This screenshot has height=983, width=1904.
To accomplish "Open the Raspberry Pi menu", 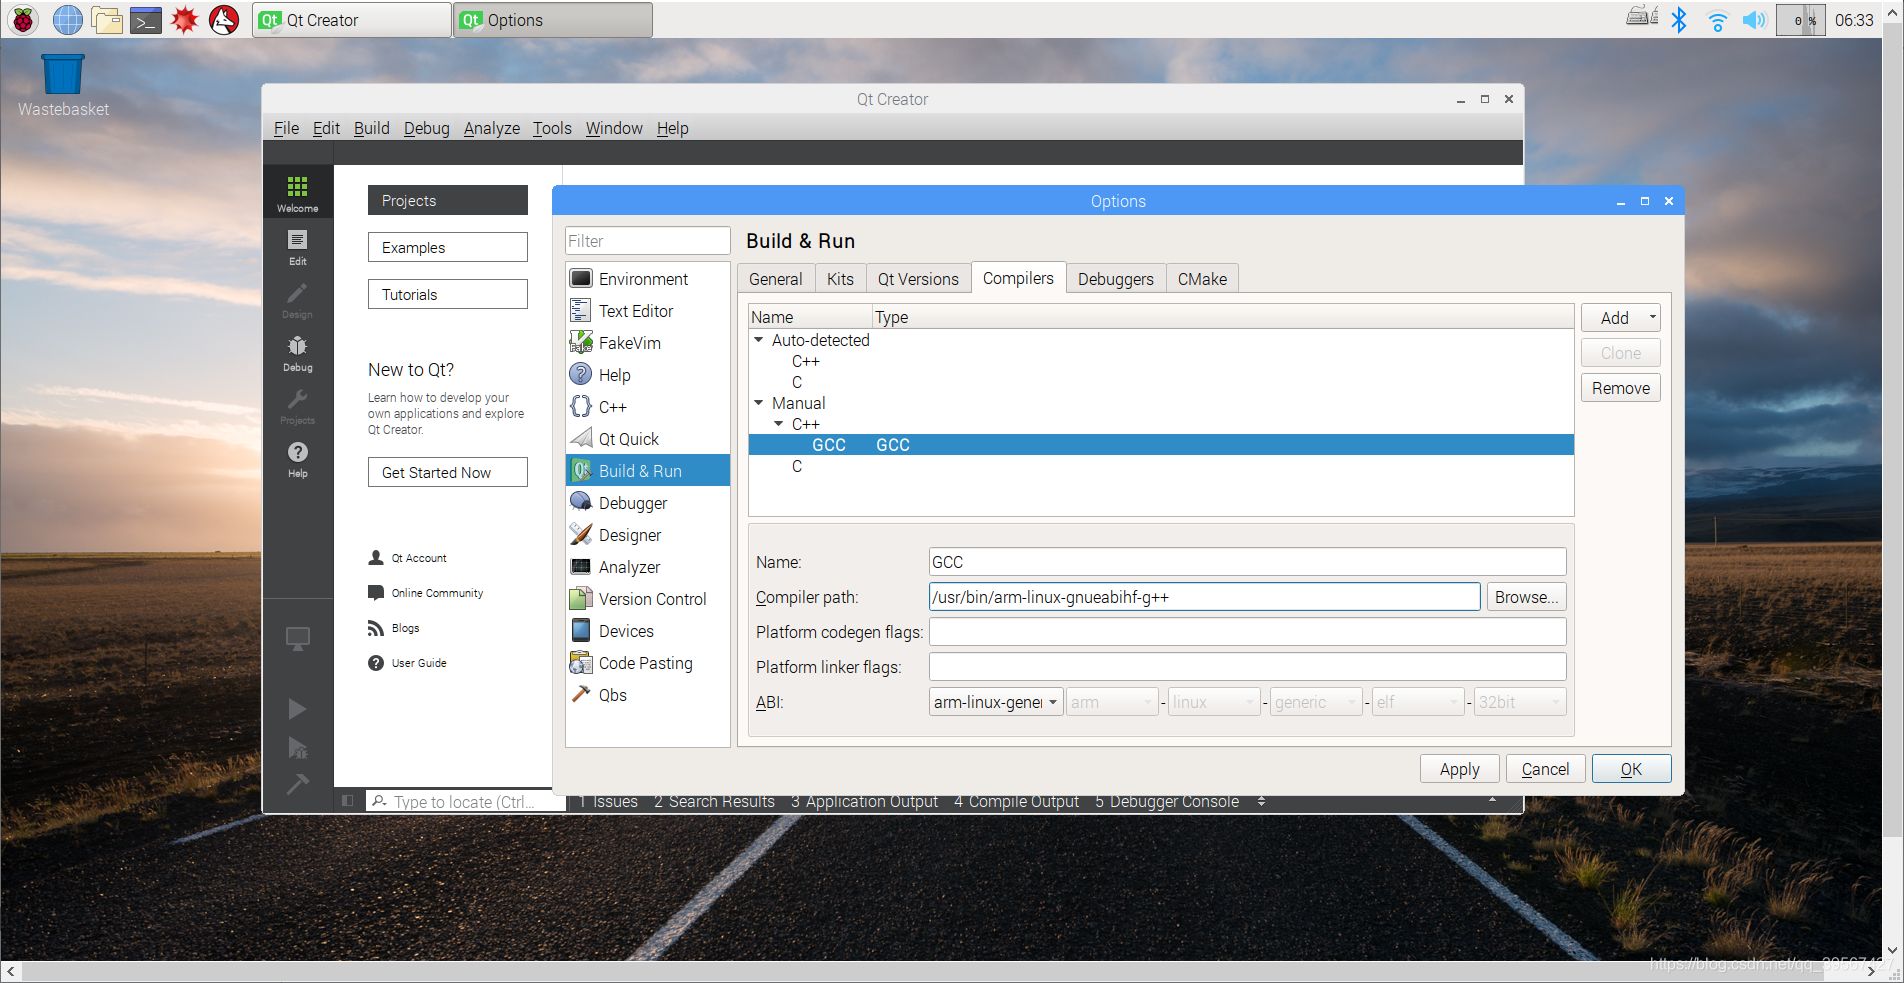I will pyautogui.click(x=23, y=20).
